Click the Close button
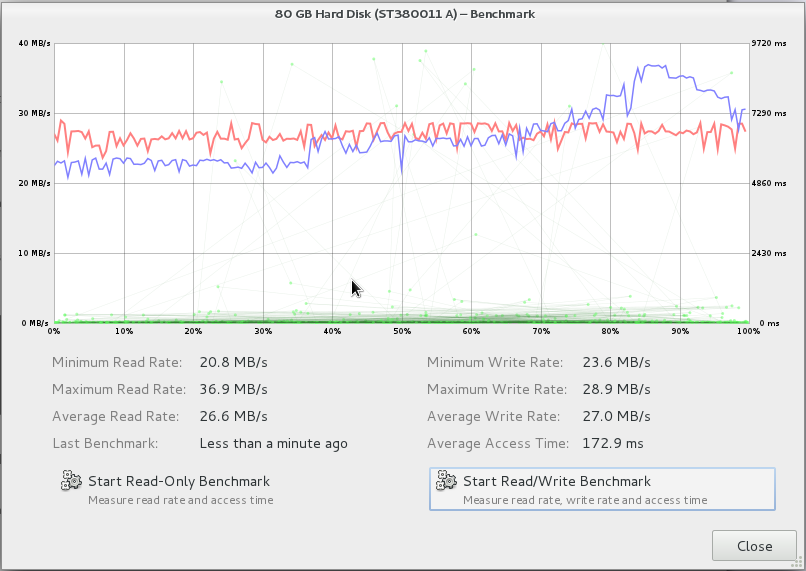This screenshot has height=571, width=806. click(x=754, y=546)
